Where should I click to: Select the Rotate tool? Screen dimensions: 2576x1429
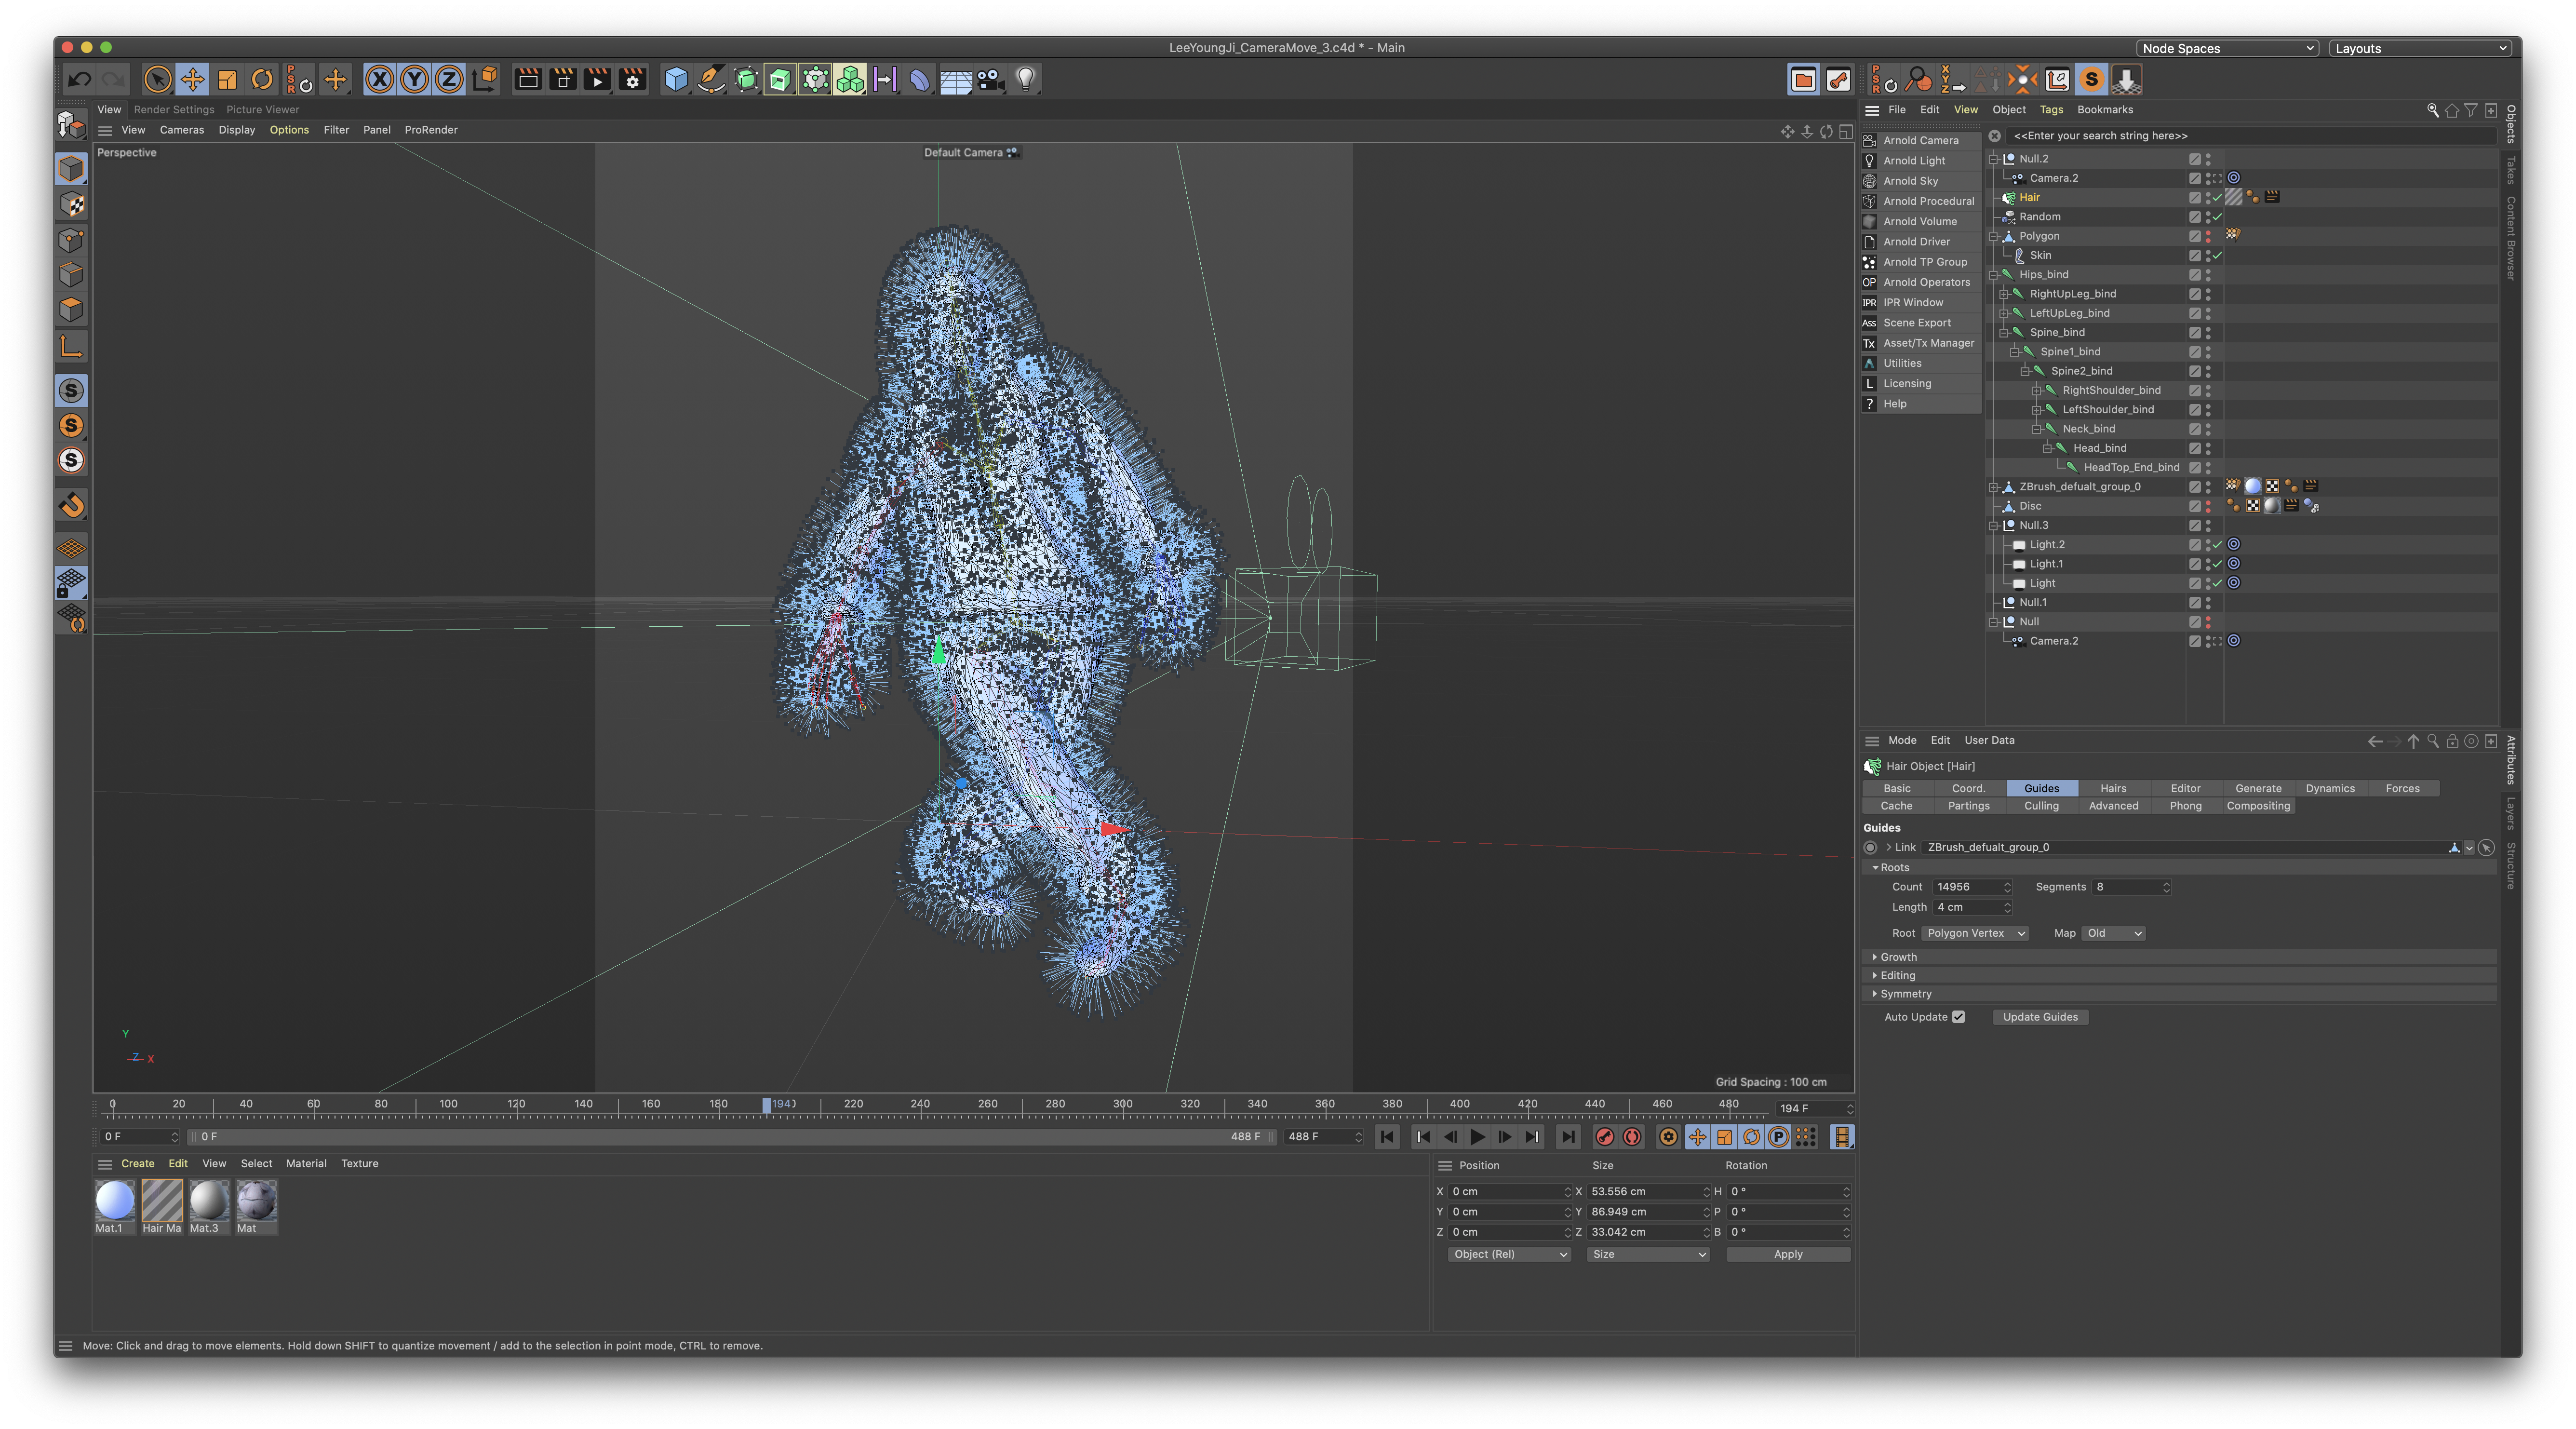tap(262, 80)
